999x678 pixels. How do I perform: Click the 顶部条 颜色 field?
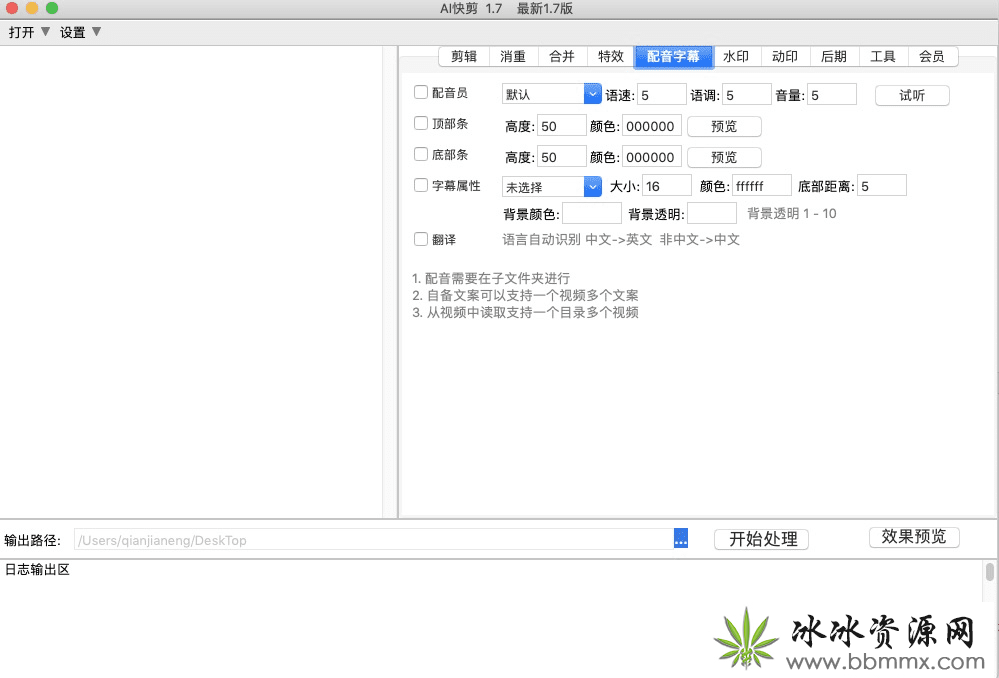(x=652, y=126)
